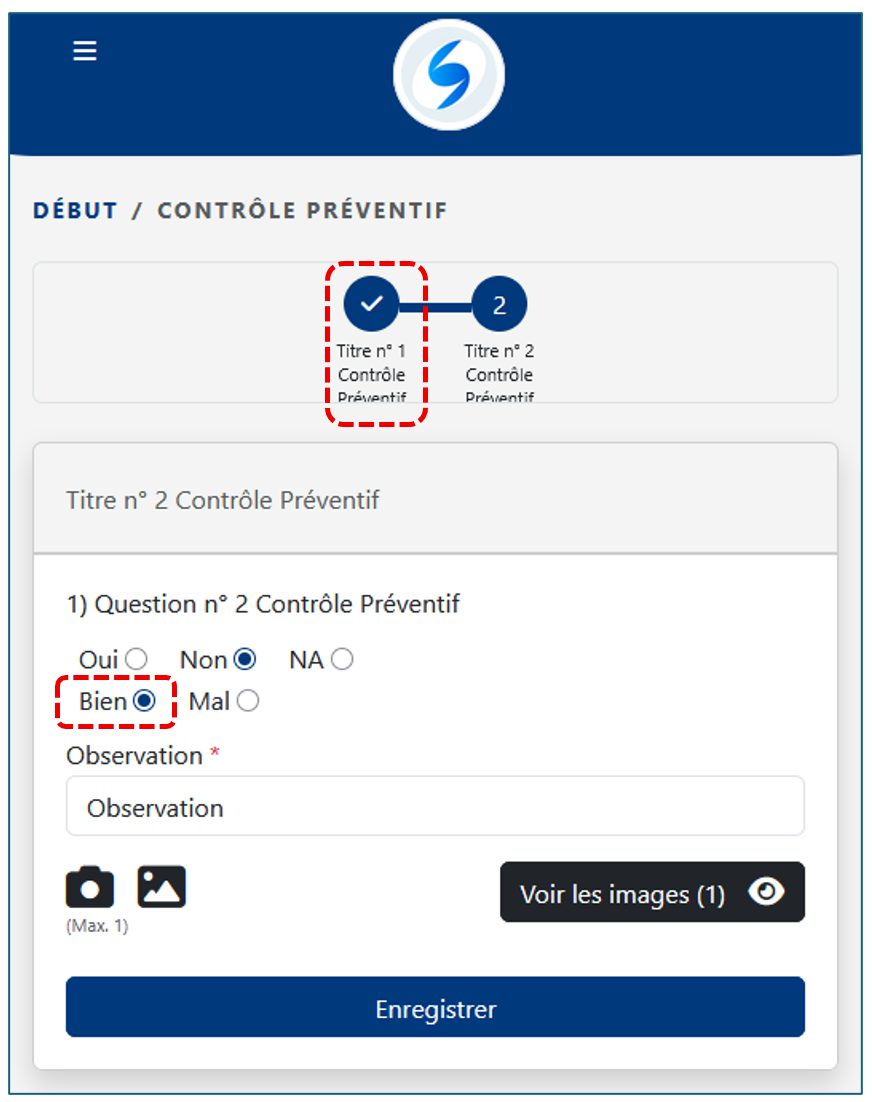Click Titre n° 2 Contrôle Préventif step label
872x1102 pixels.
coord(499,375)
